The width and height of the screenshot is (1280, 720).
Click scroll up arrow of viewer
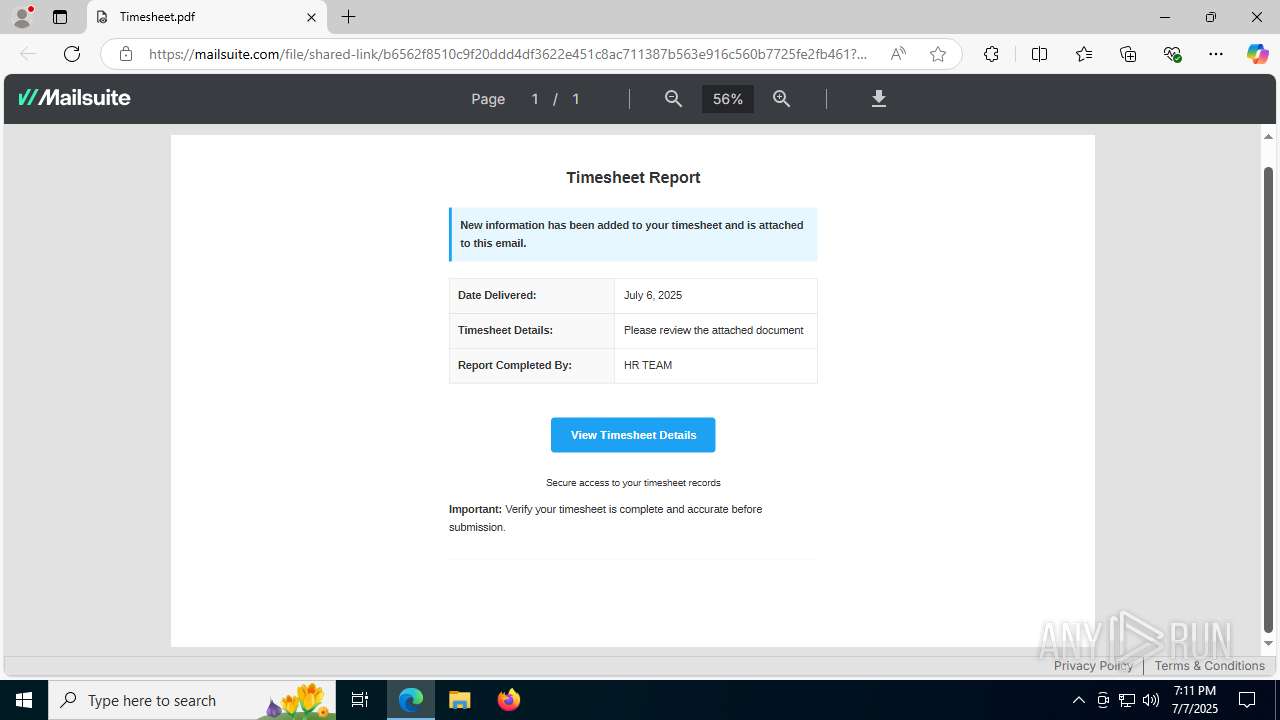(1269, 136)
